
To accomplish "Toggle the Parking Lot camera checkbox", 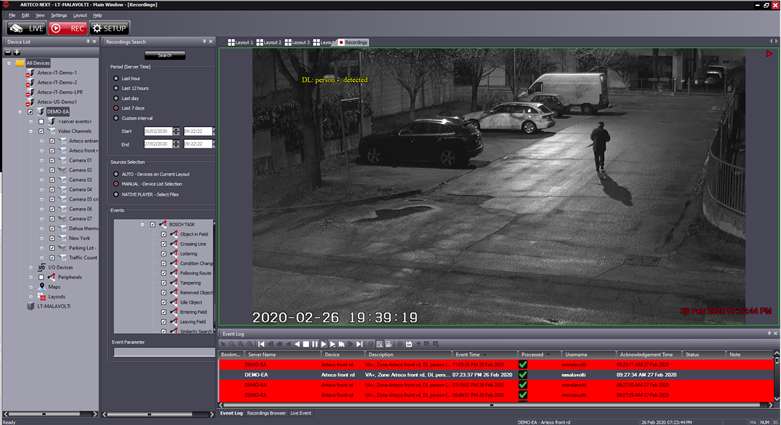I will point(51,247).
